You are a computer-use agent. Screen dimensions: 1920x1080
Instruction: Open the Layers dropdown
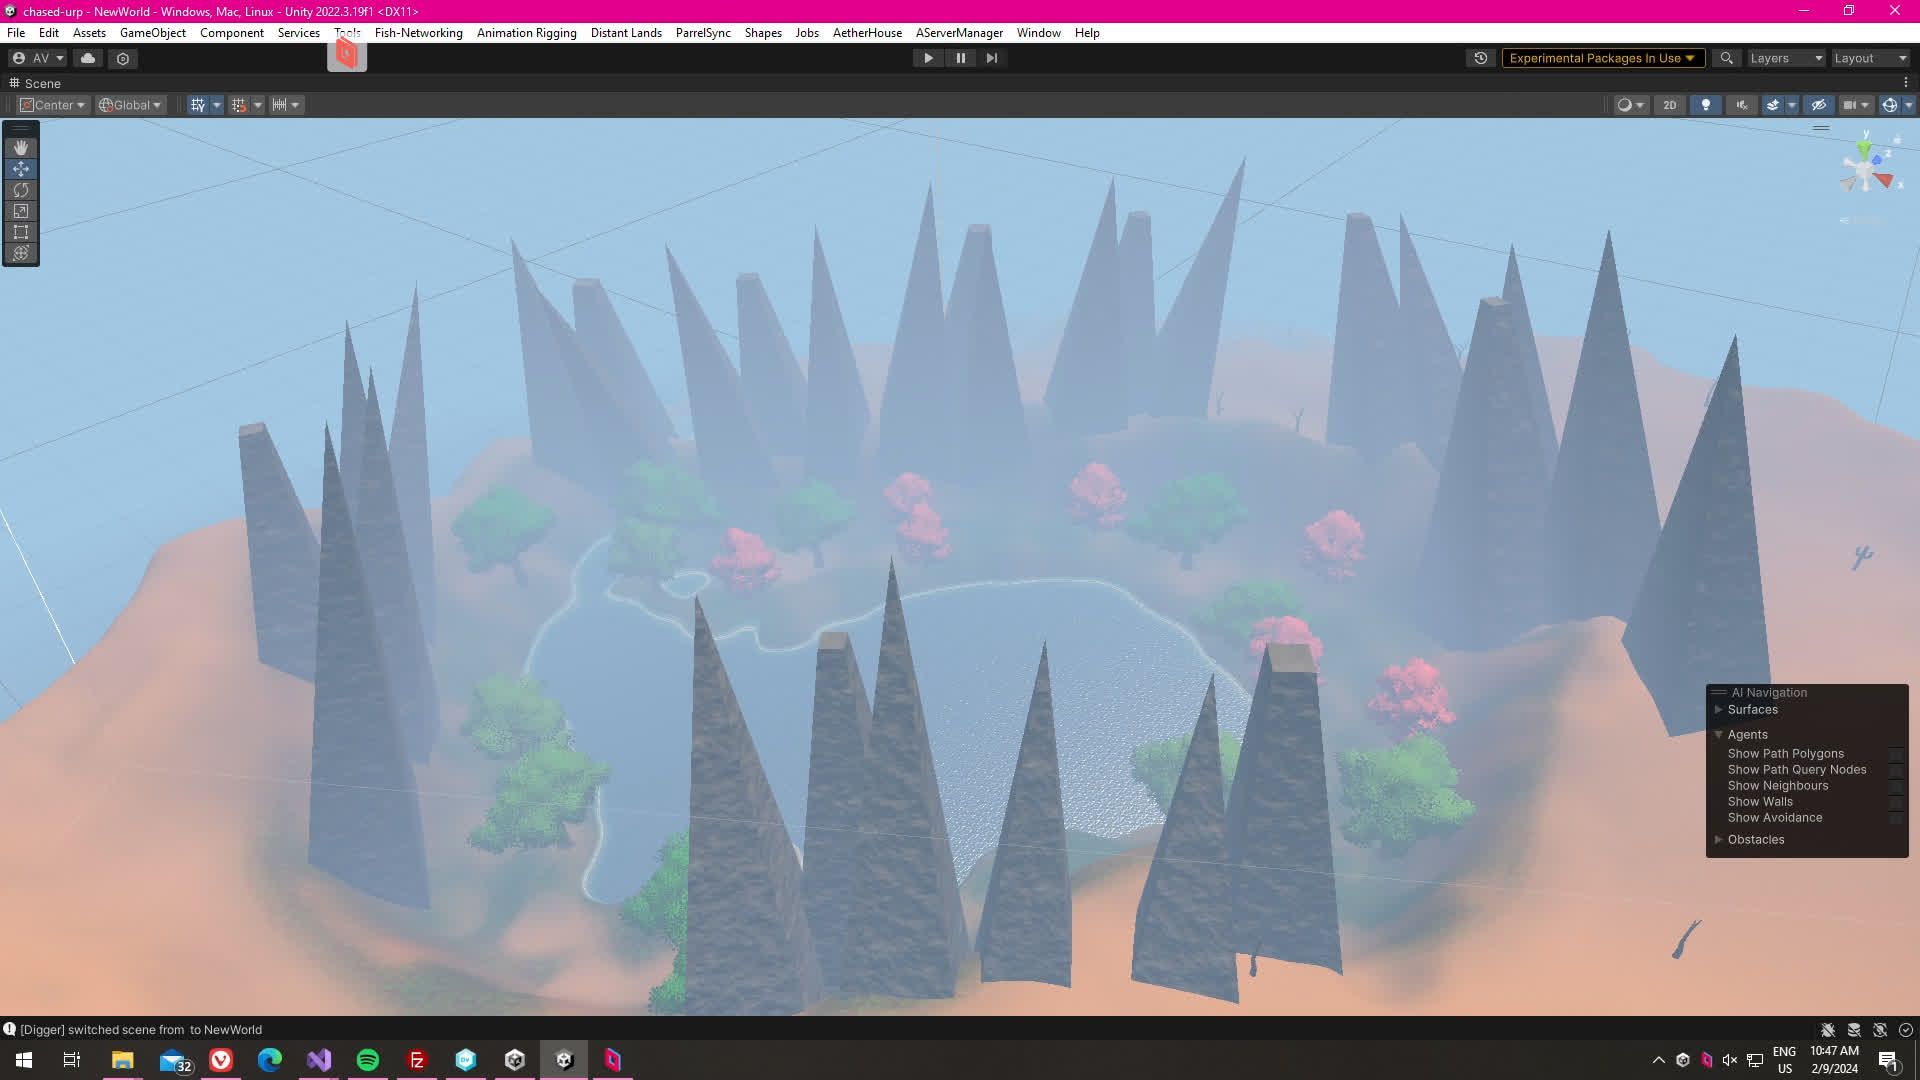point(1786,58)
